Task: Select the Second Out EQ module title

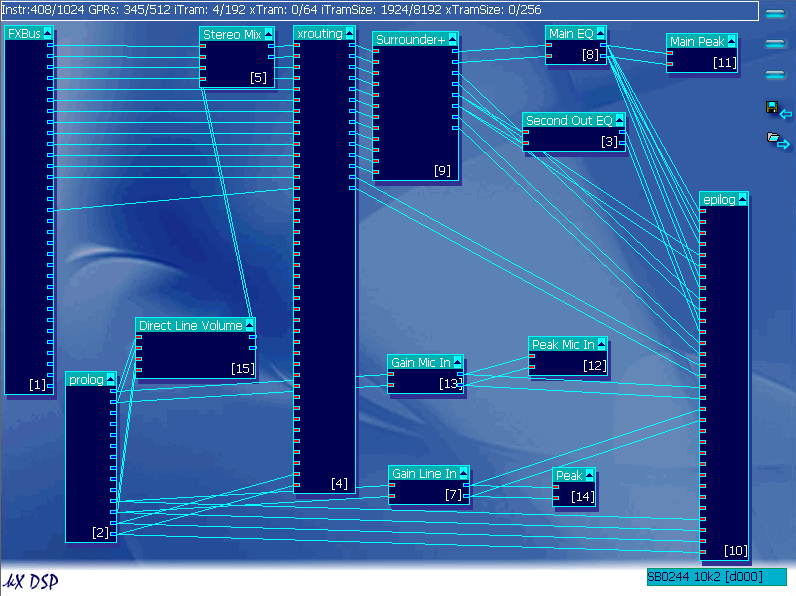Action: tap(568, 120)
